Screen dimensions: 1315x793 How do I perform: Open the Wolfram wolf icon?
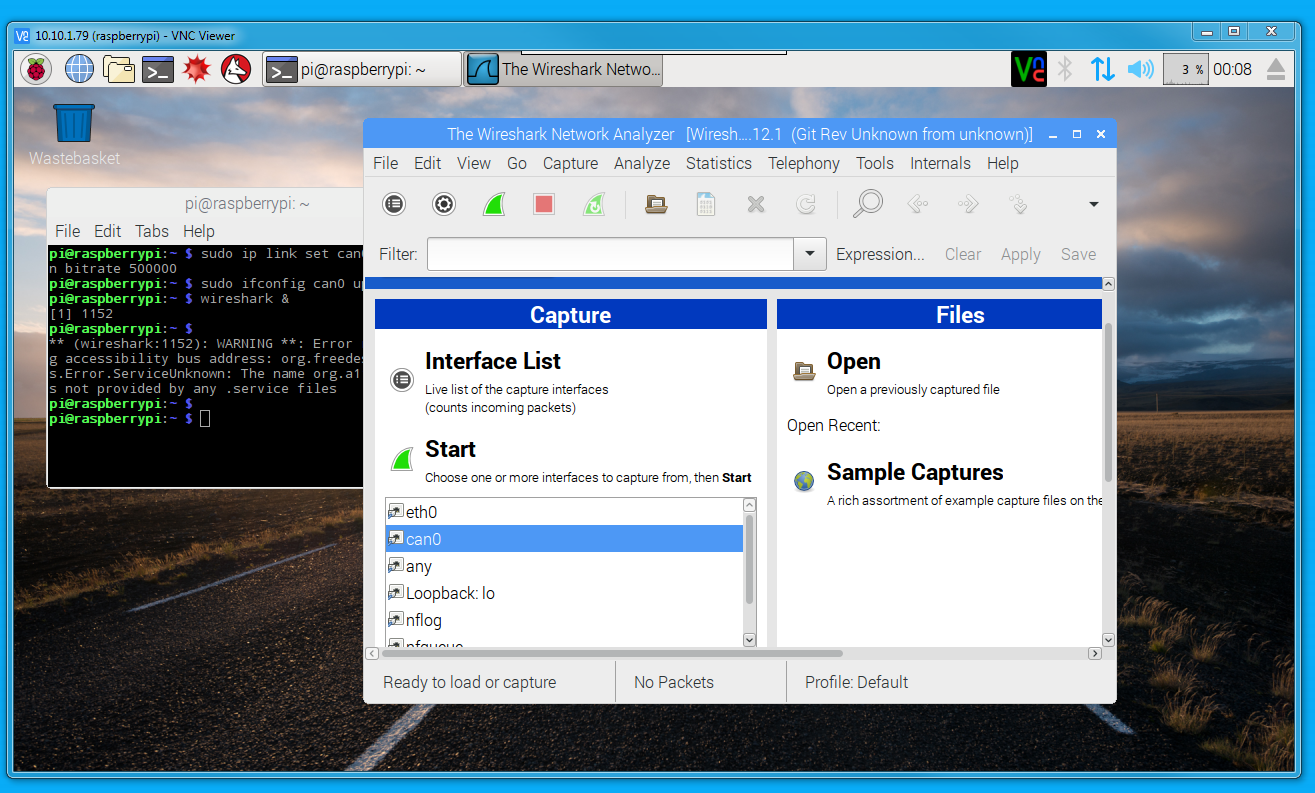click(x=236, y=69)
